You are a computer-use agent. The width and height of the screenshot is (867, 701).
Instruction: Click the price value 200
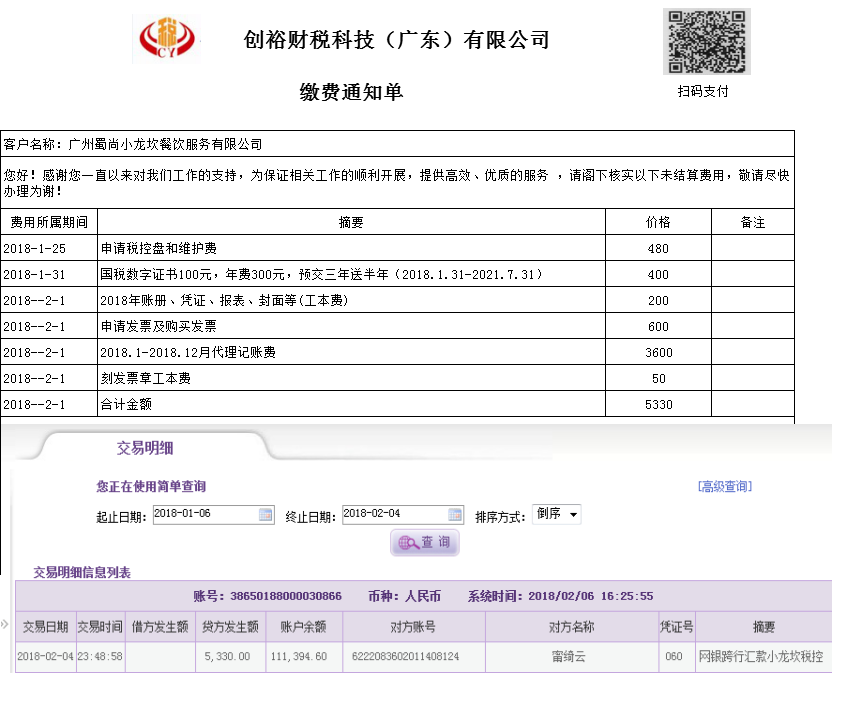[658, 301]
